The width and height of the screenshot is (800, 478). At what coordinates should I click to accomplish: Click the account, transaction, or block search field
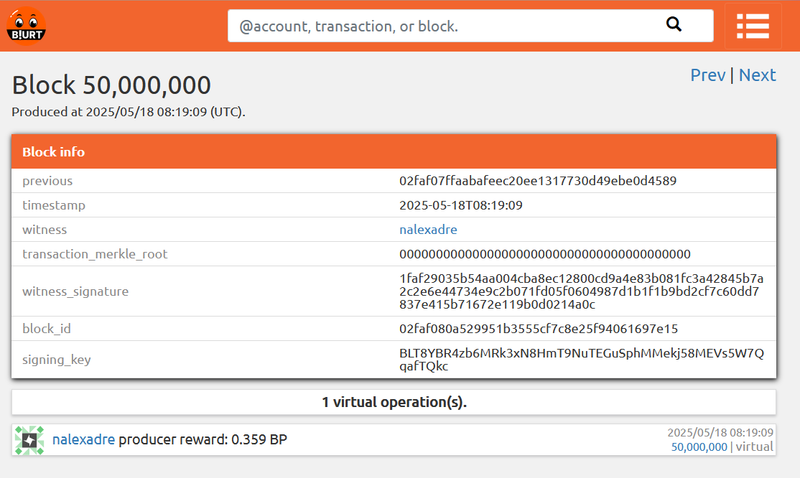[470, 26]
